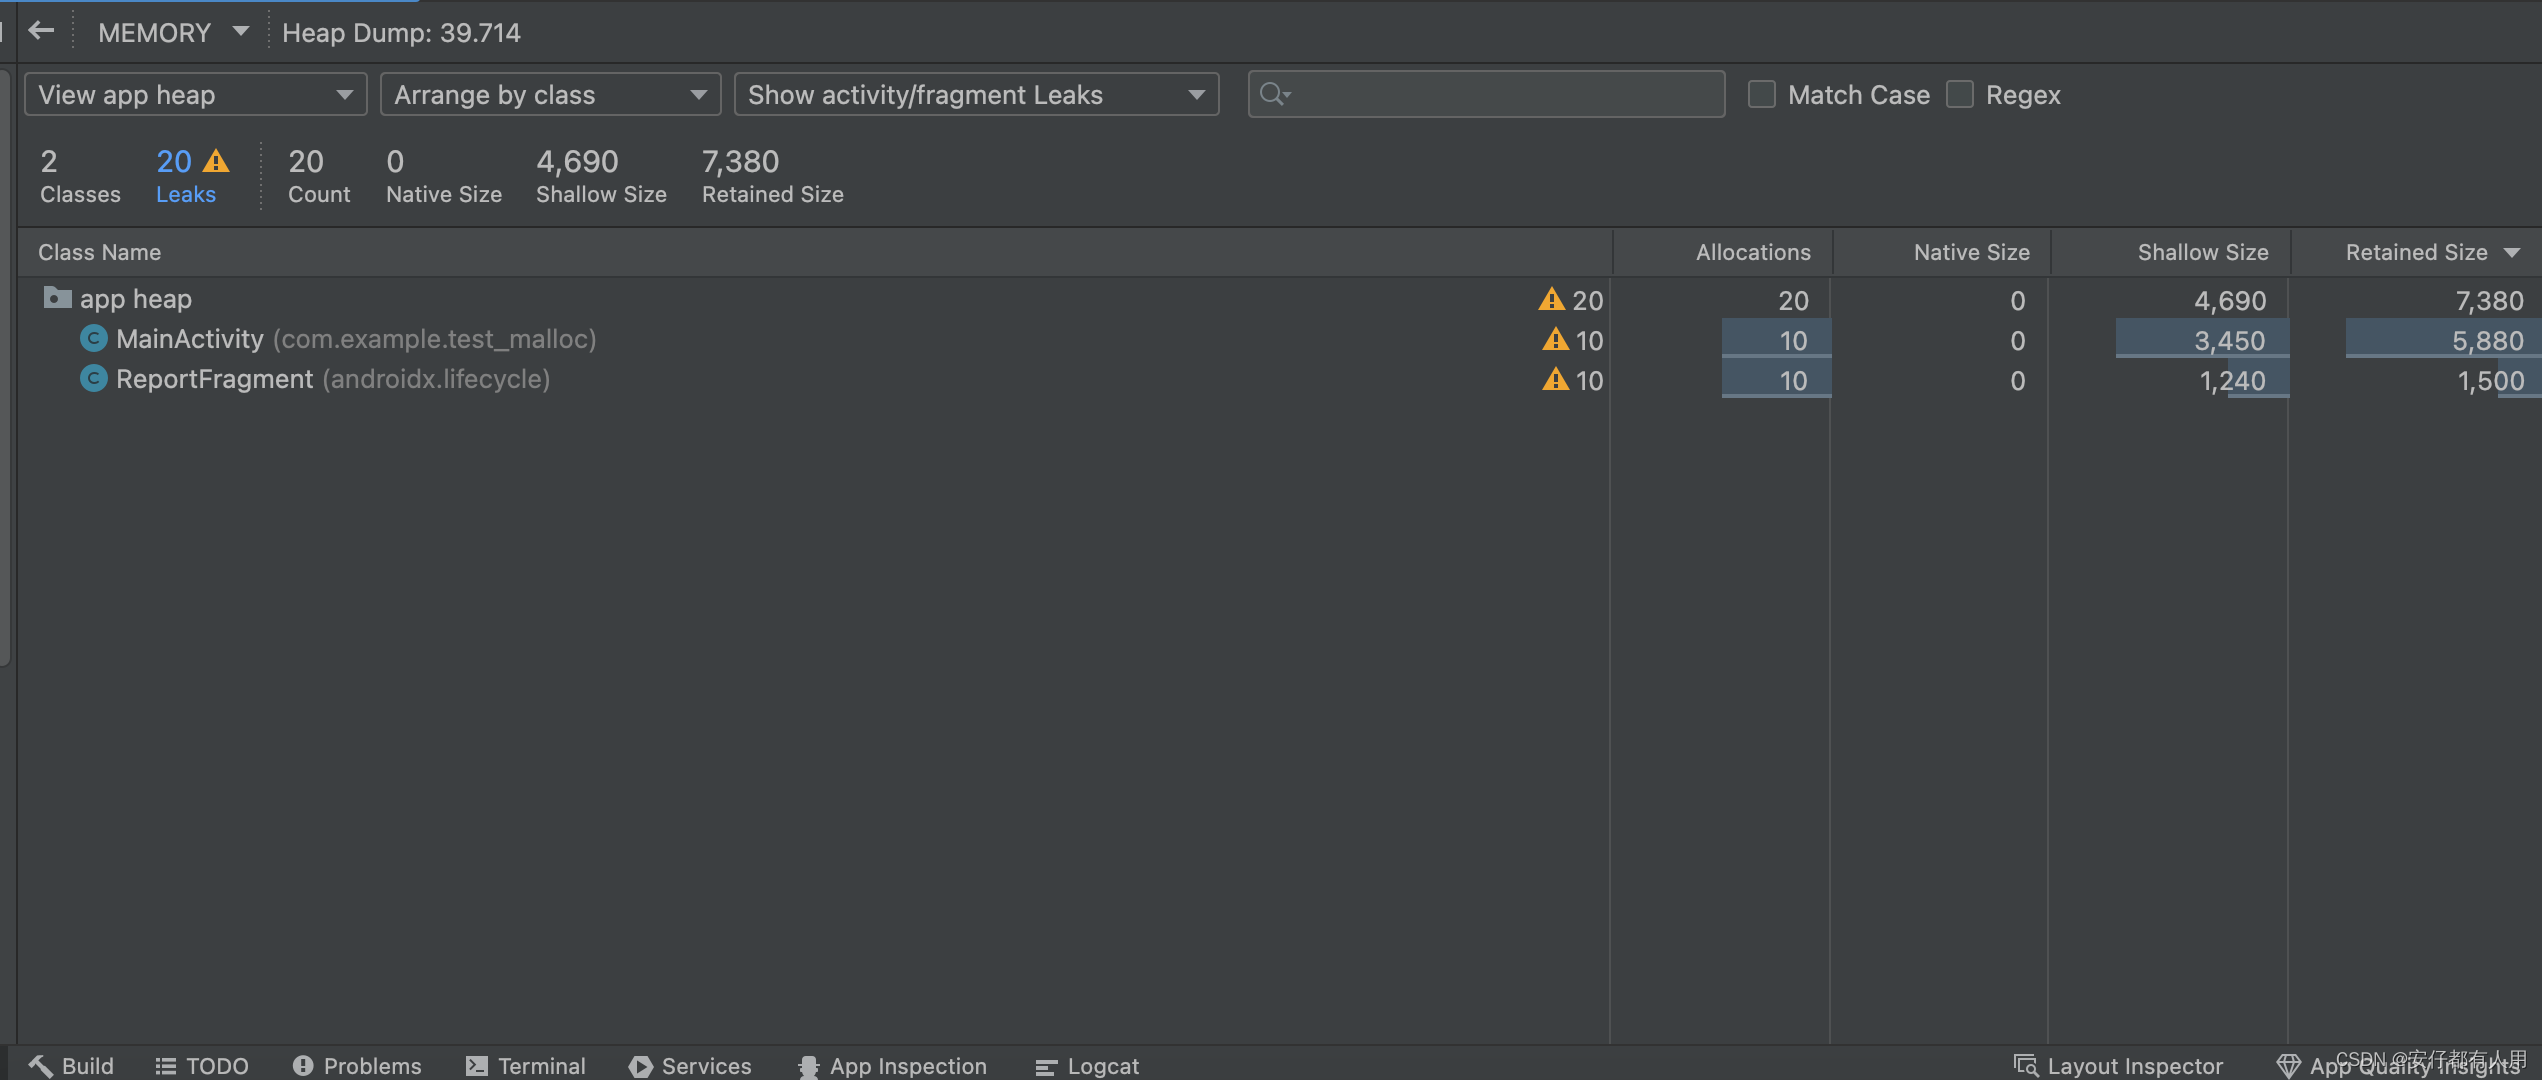This screenshot has height=1080, width=2542.
Task: Click the MainActivity row to expand details
Action: coord(188,337)
